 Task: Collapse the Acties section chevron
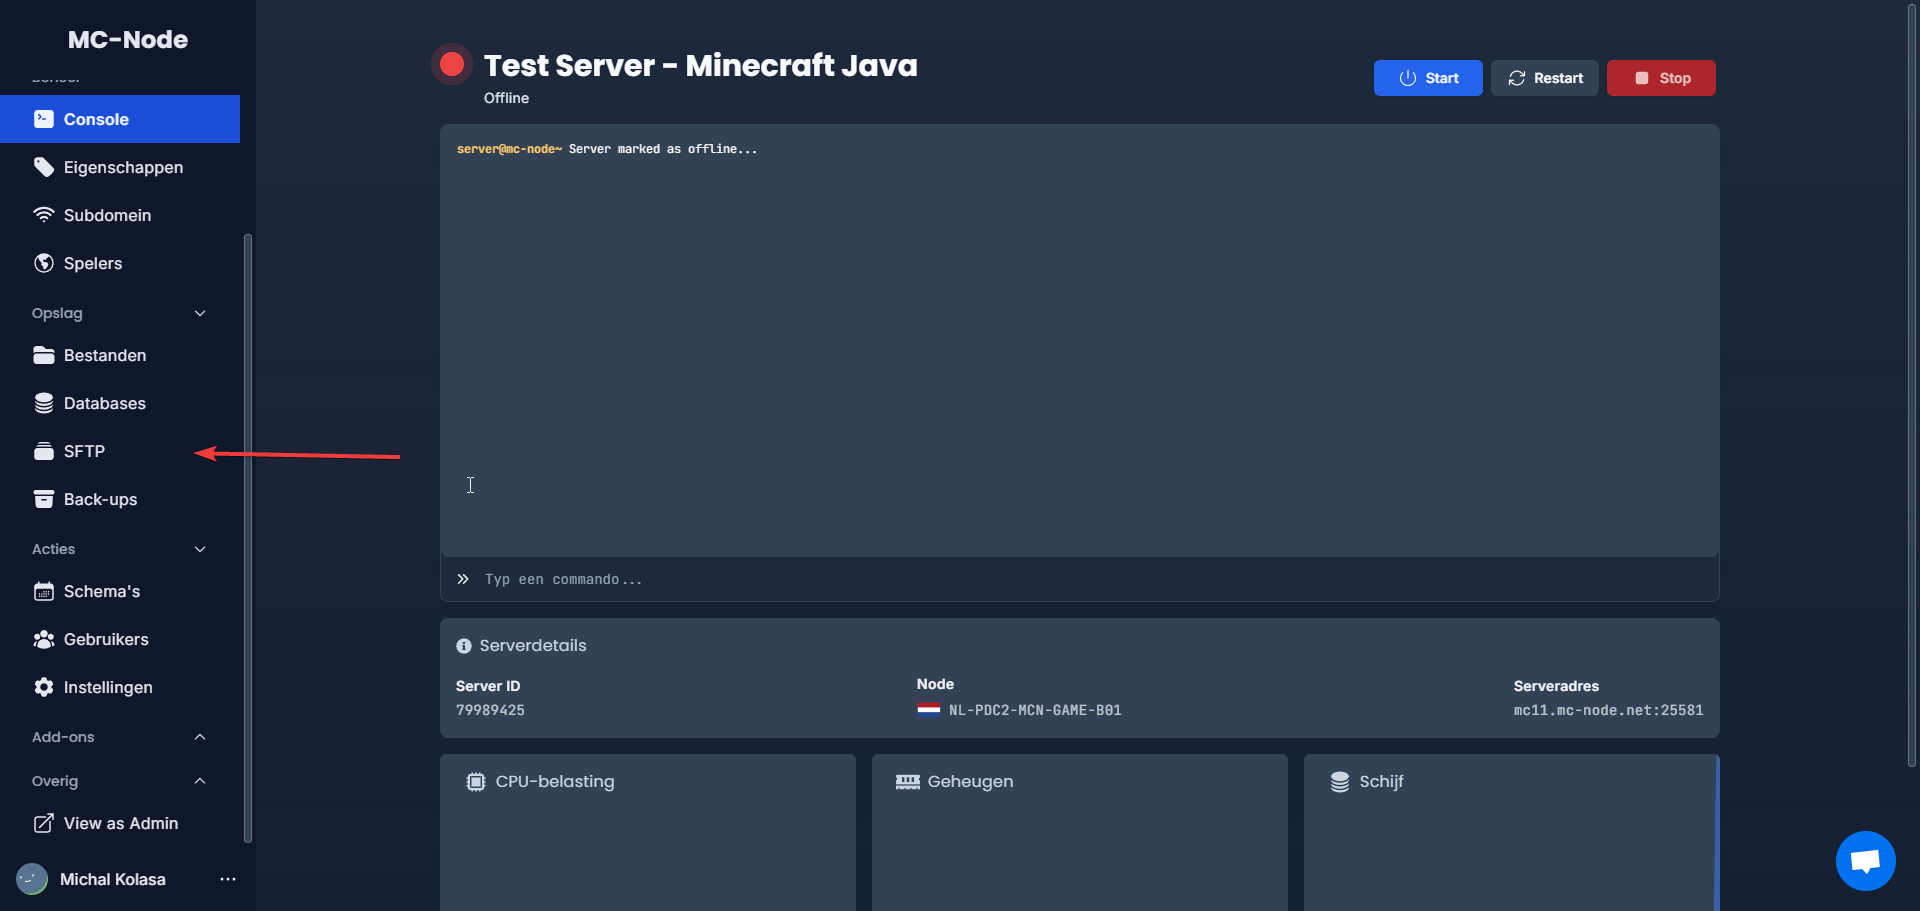[200, 549]
